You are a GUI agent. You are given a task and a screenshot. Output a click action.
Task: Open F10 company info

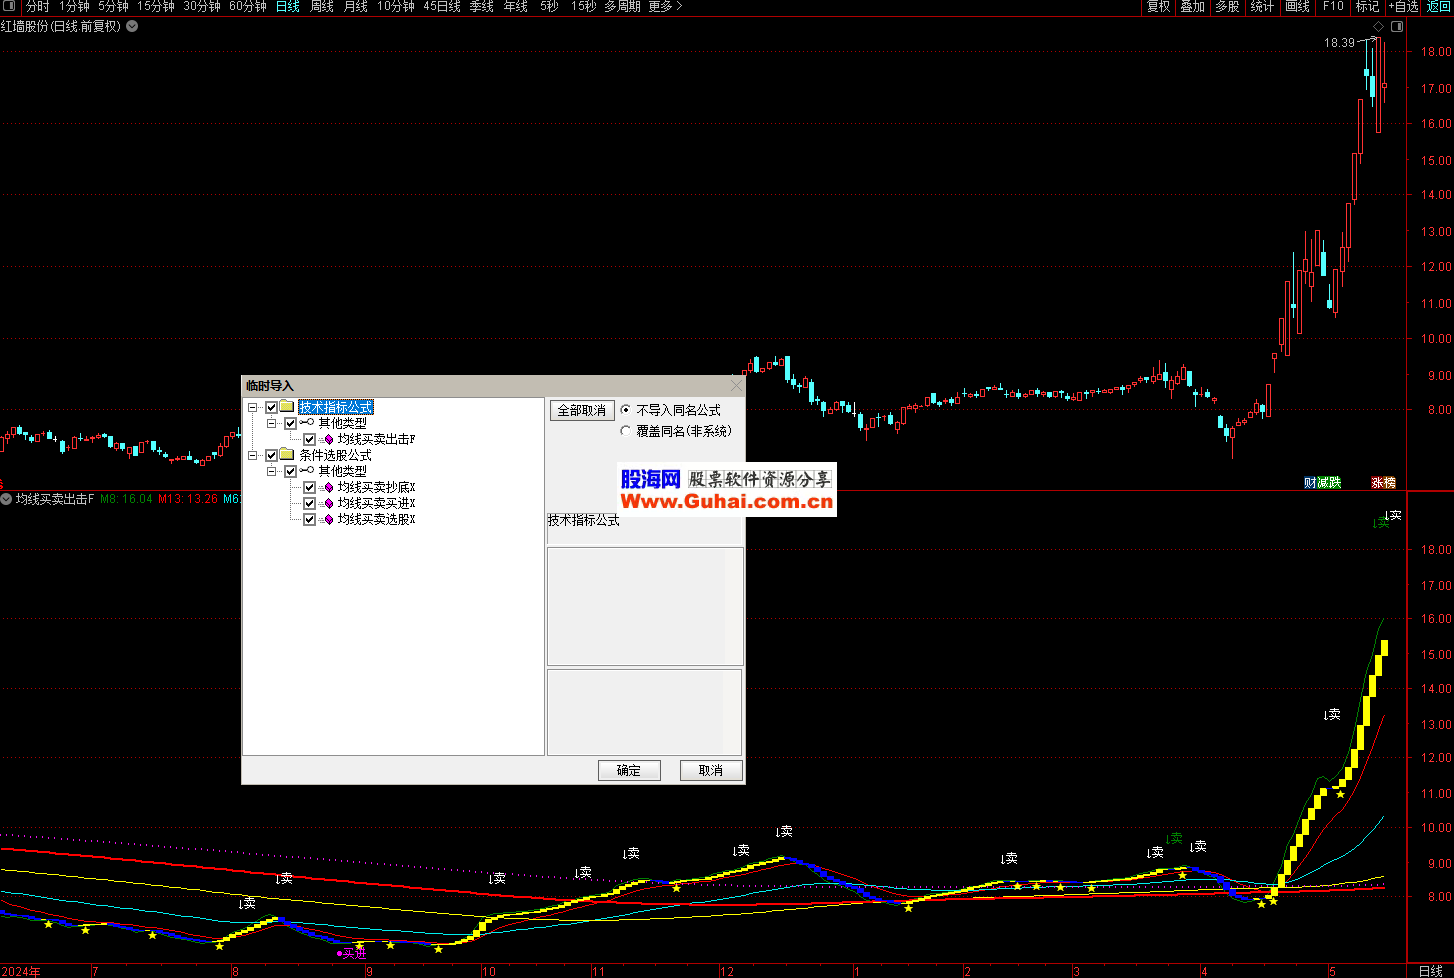[x=1333, y=7]
